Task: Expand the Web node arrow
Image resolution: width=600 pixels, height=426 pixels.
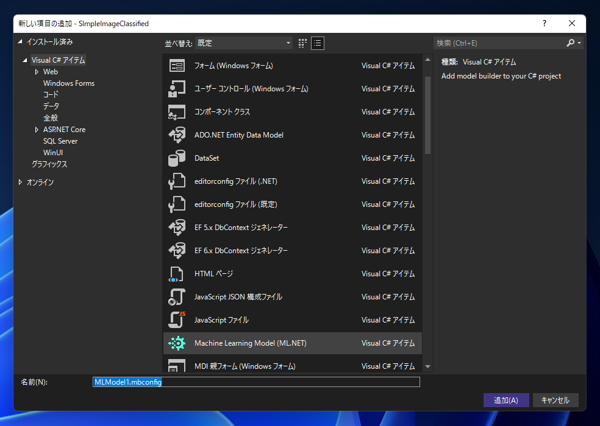Action: click(36, 72)
